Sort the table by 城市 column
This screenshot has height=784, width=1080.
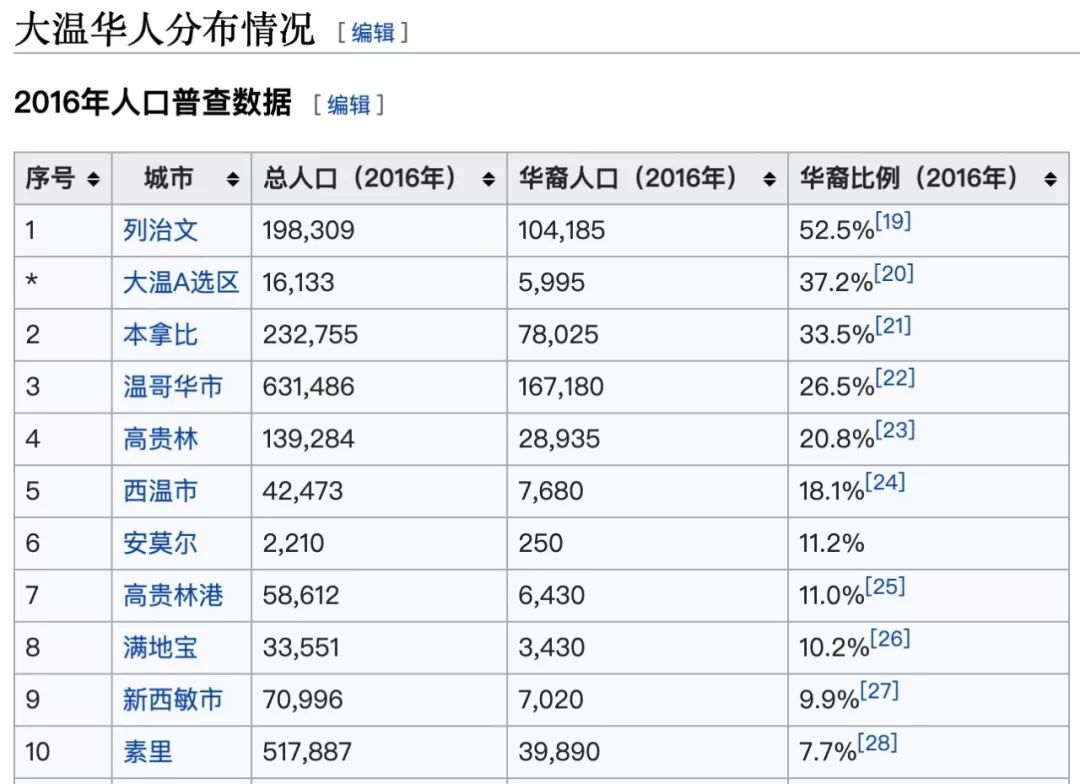[x=232, y=178]
